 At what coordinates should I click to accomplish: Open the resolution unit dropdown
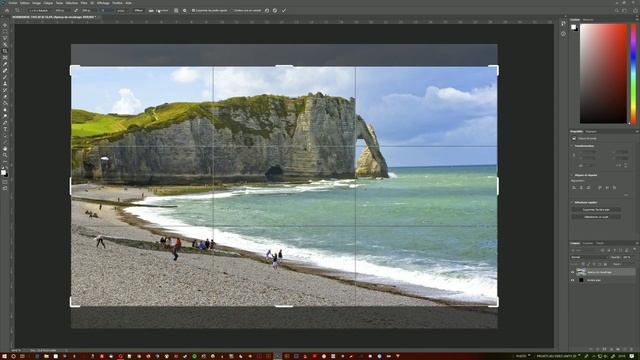pos(122,11)
